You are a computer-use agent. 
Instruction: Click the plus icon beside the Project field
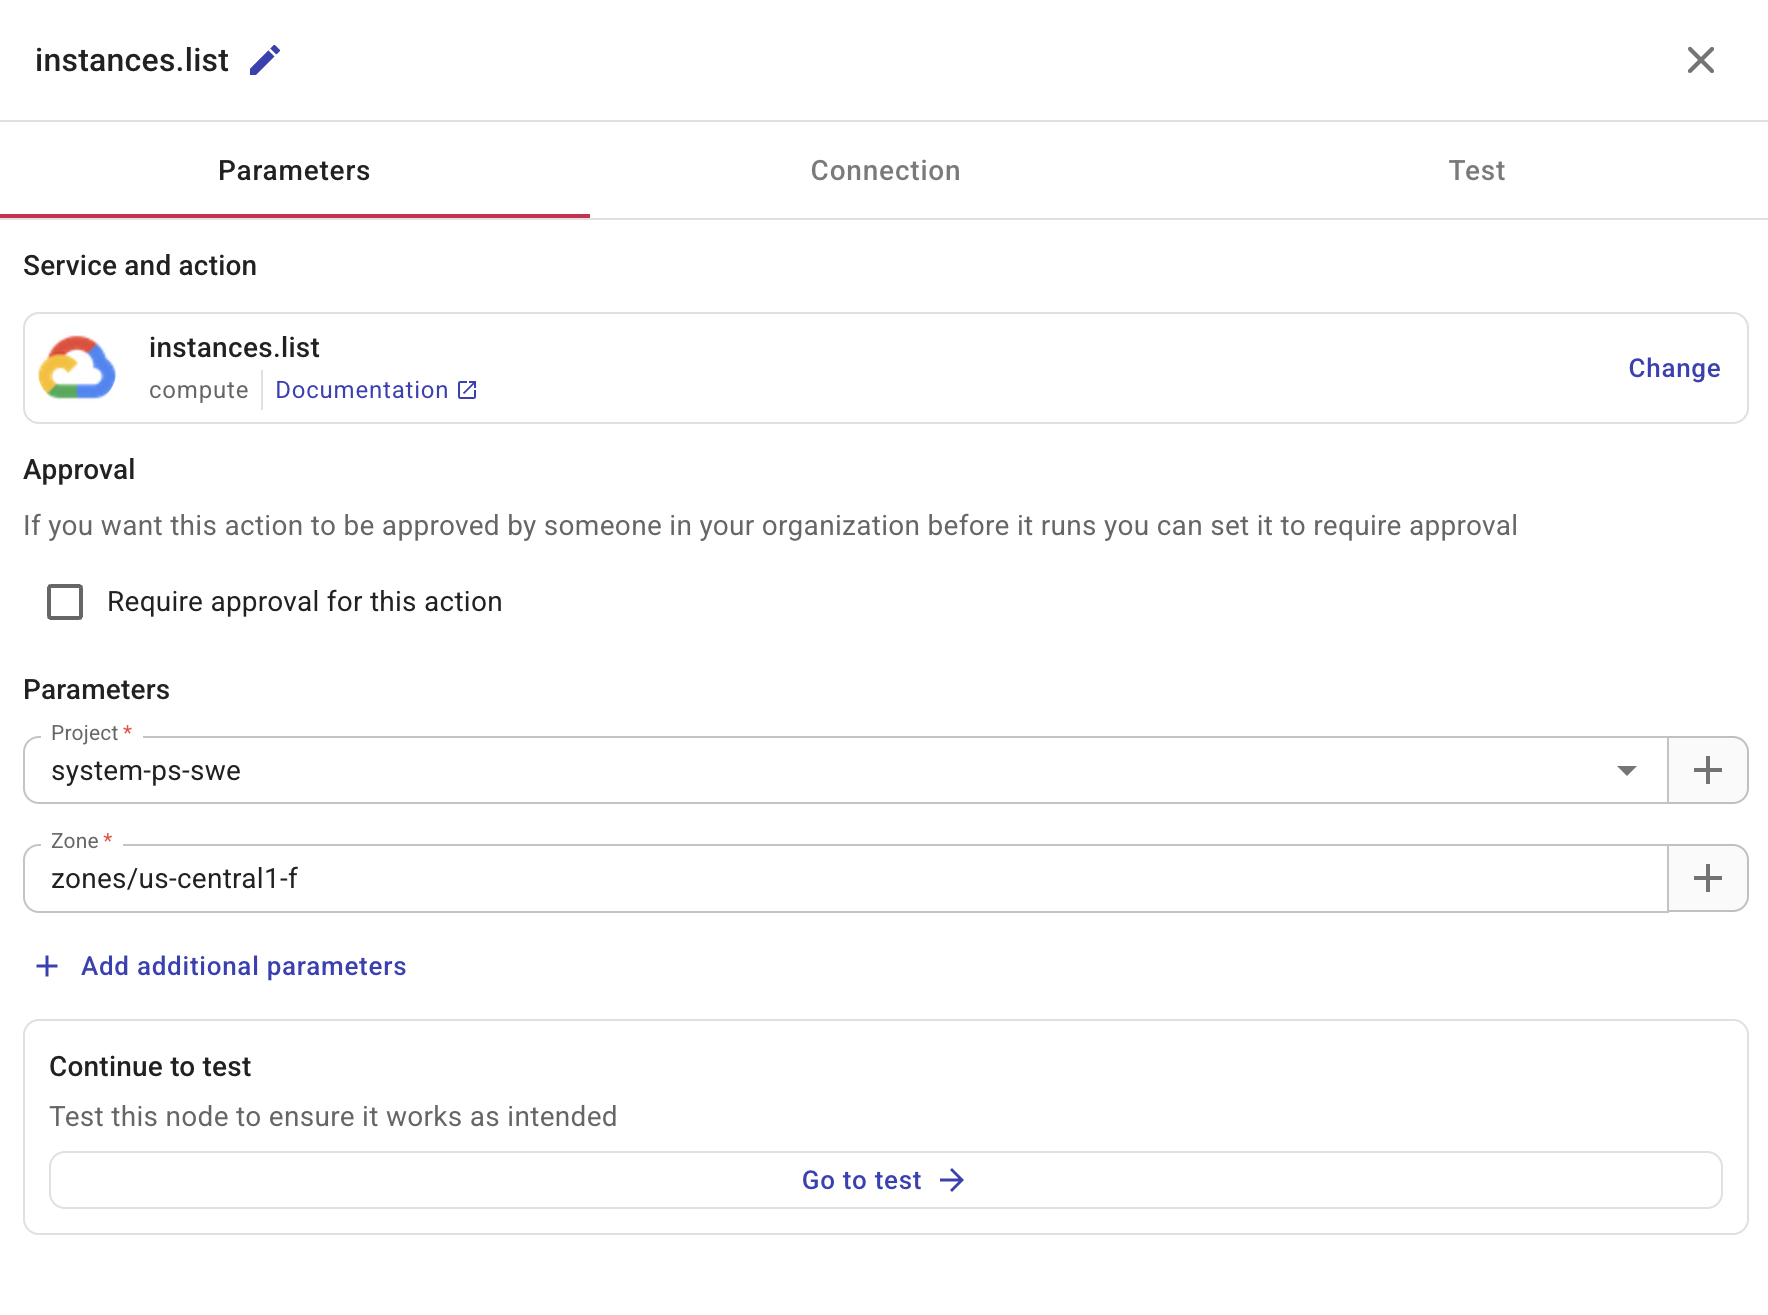click(1708, 769)
